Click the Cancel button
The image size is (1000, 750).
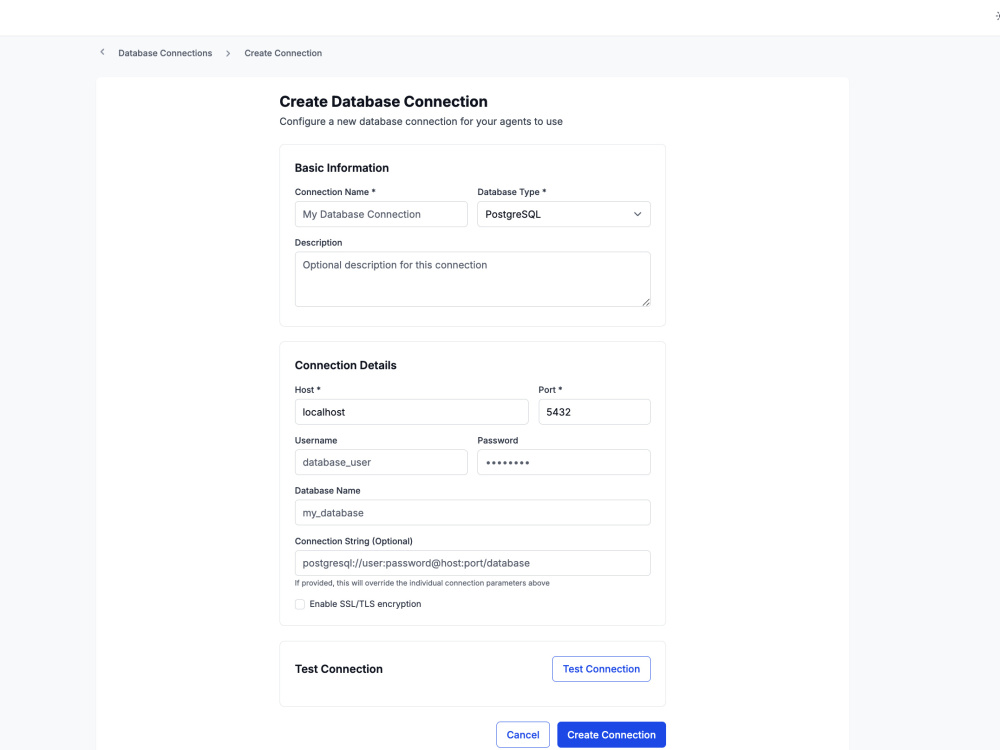pos(523,735)
